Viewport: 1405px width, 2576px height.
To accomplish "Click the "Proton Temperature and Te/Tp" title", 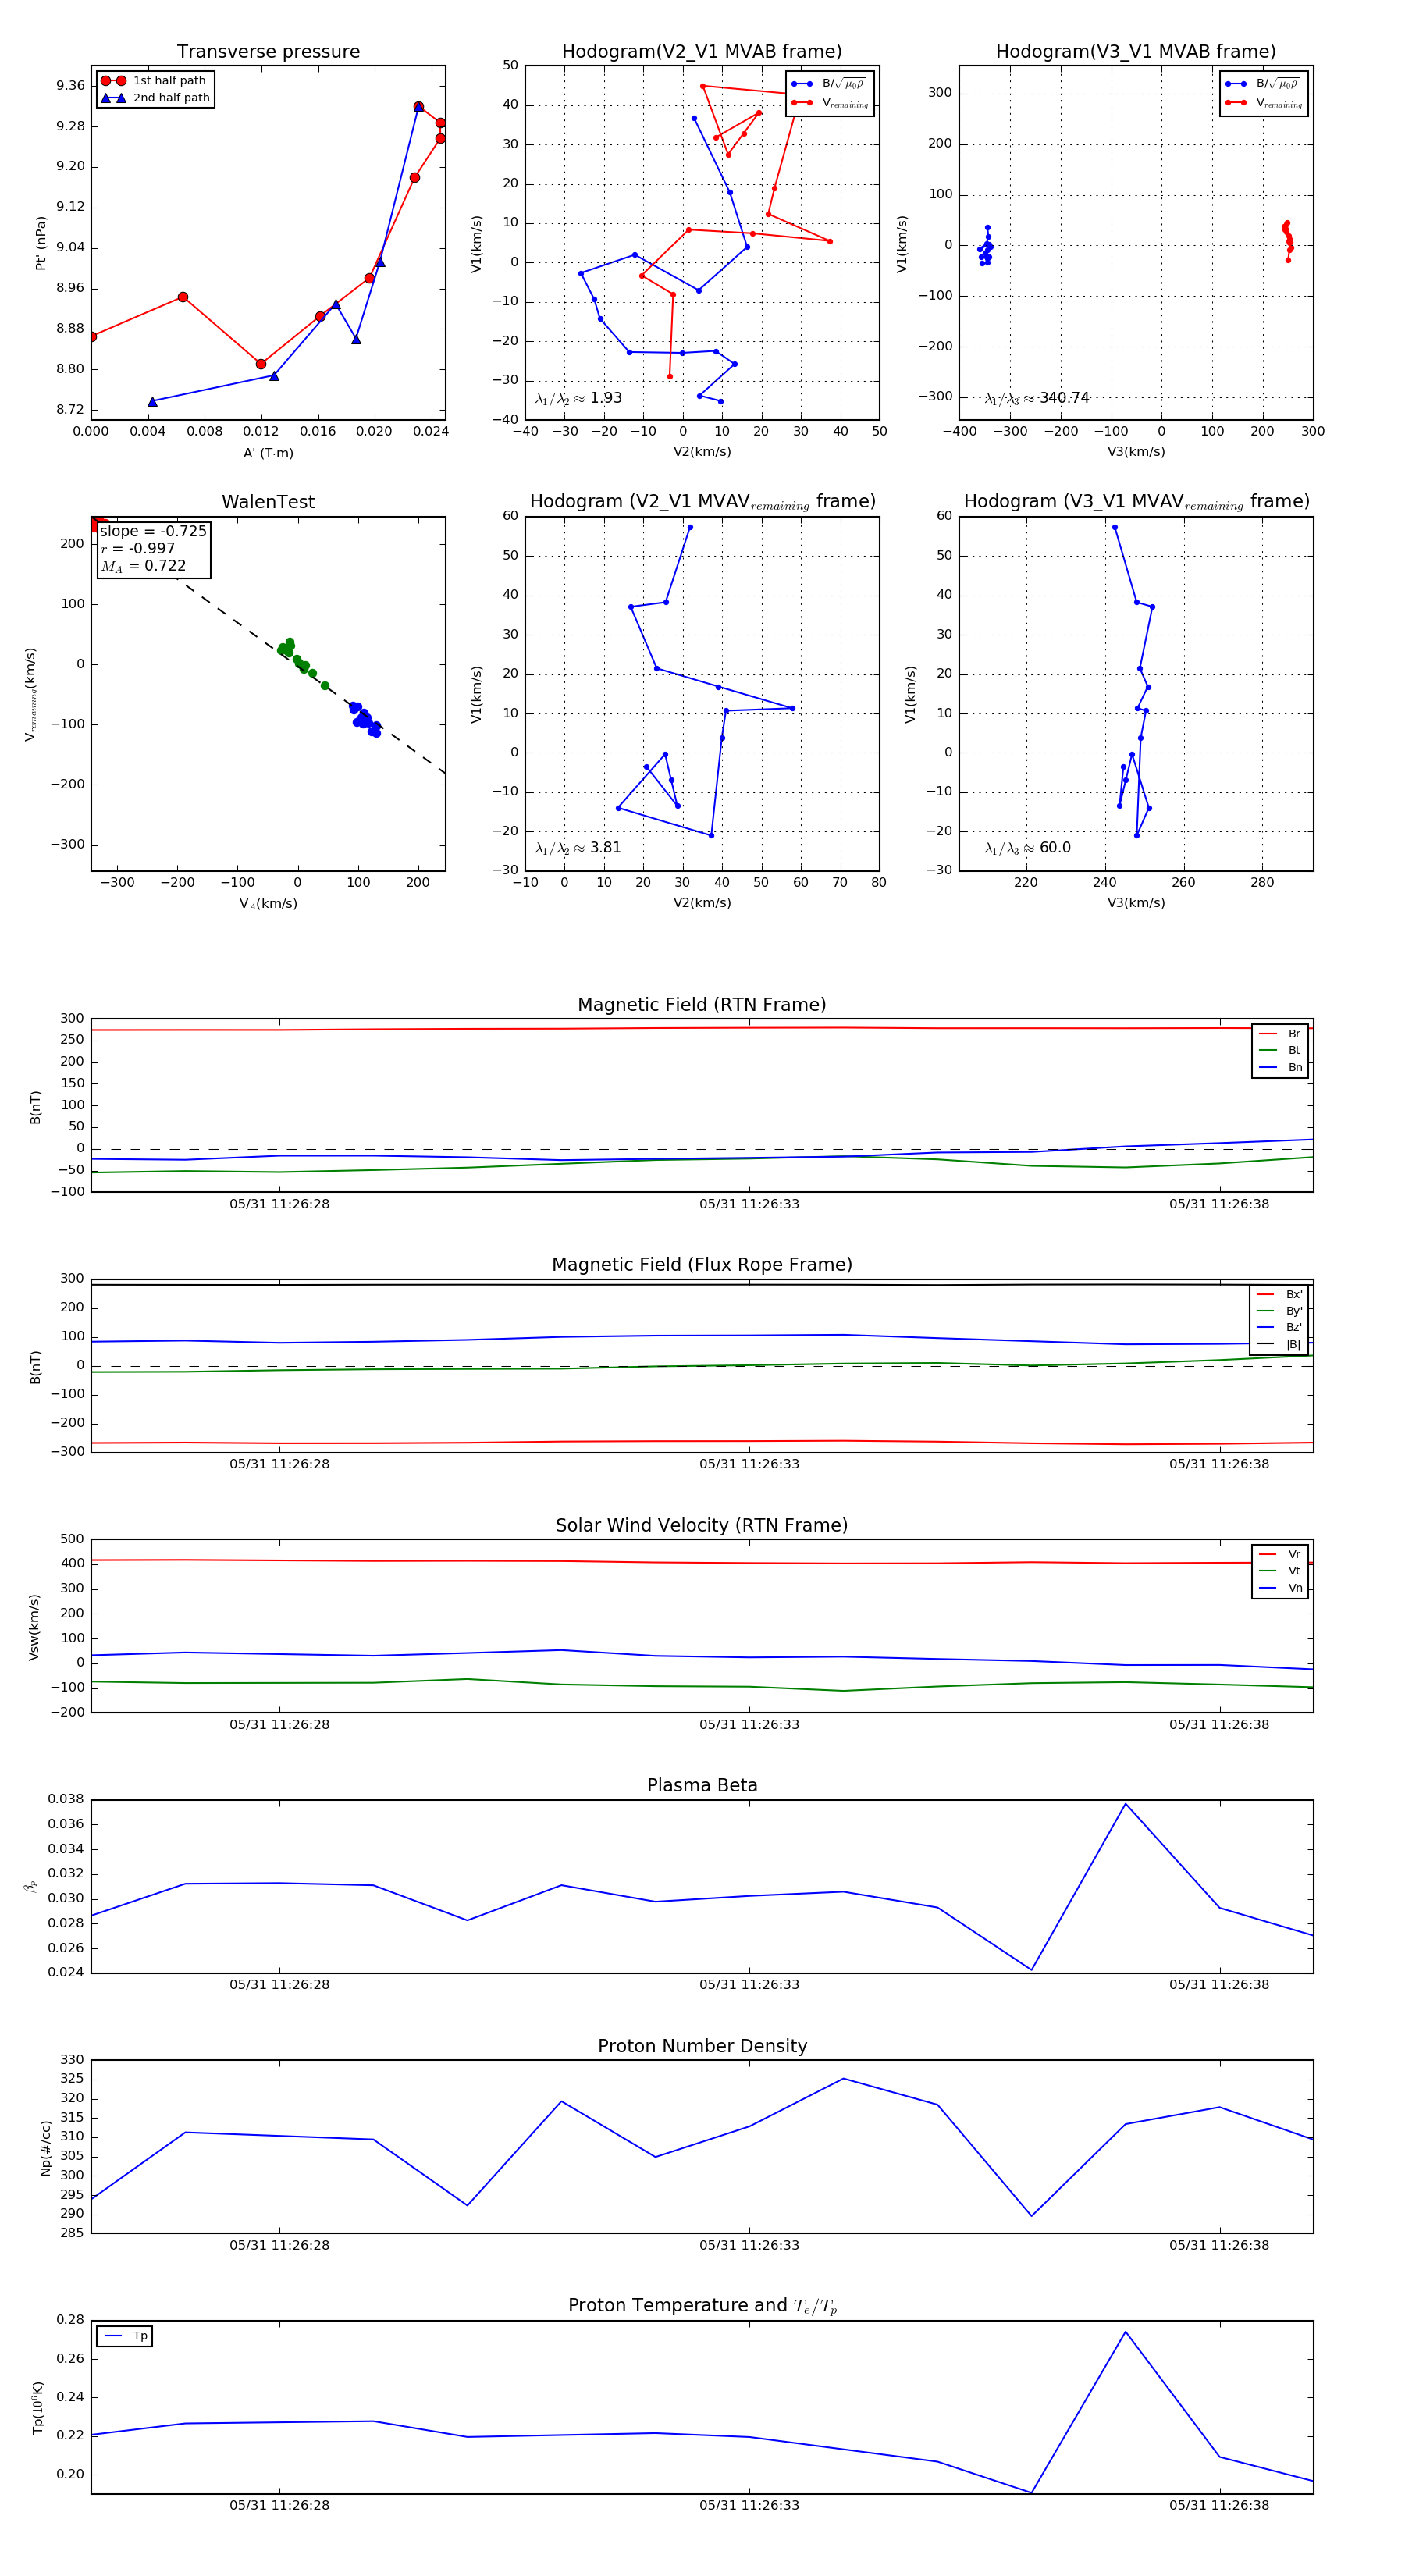I will click(x=702, y=2307).
